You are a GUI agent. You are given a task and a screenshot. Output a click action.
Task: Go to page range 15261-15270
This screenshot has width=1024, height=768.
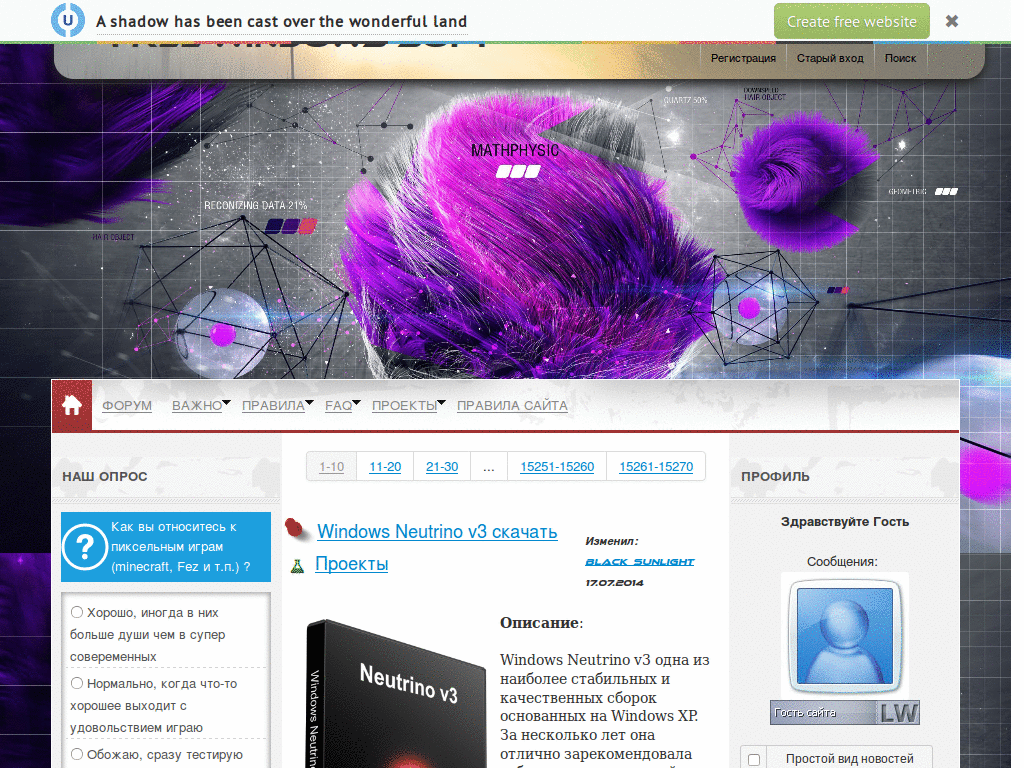[x=656, y=467]
